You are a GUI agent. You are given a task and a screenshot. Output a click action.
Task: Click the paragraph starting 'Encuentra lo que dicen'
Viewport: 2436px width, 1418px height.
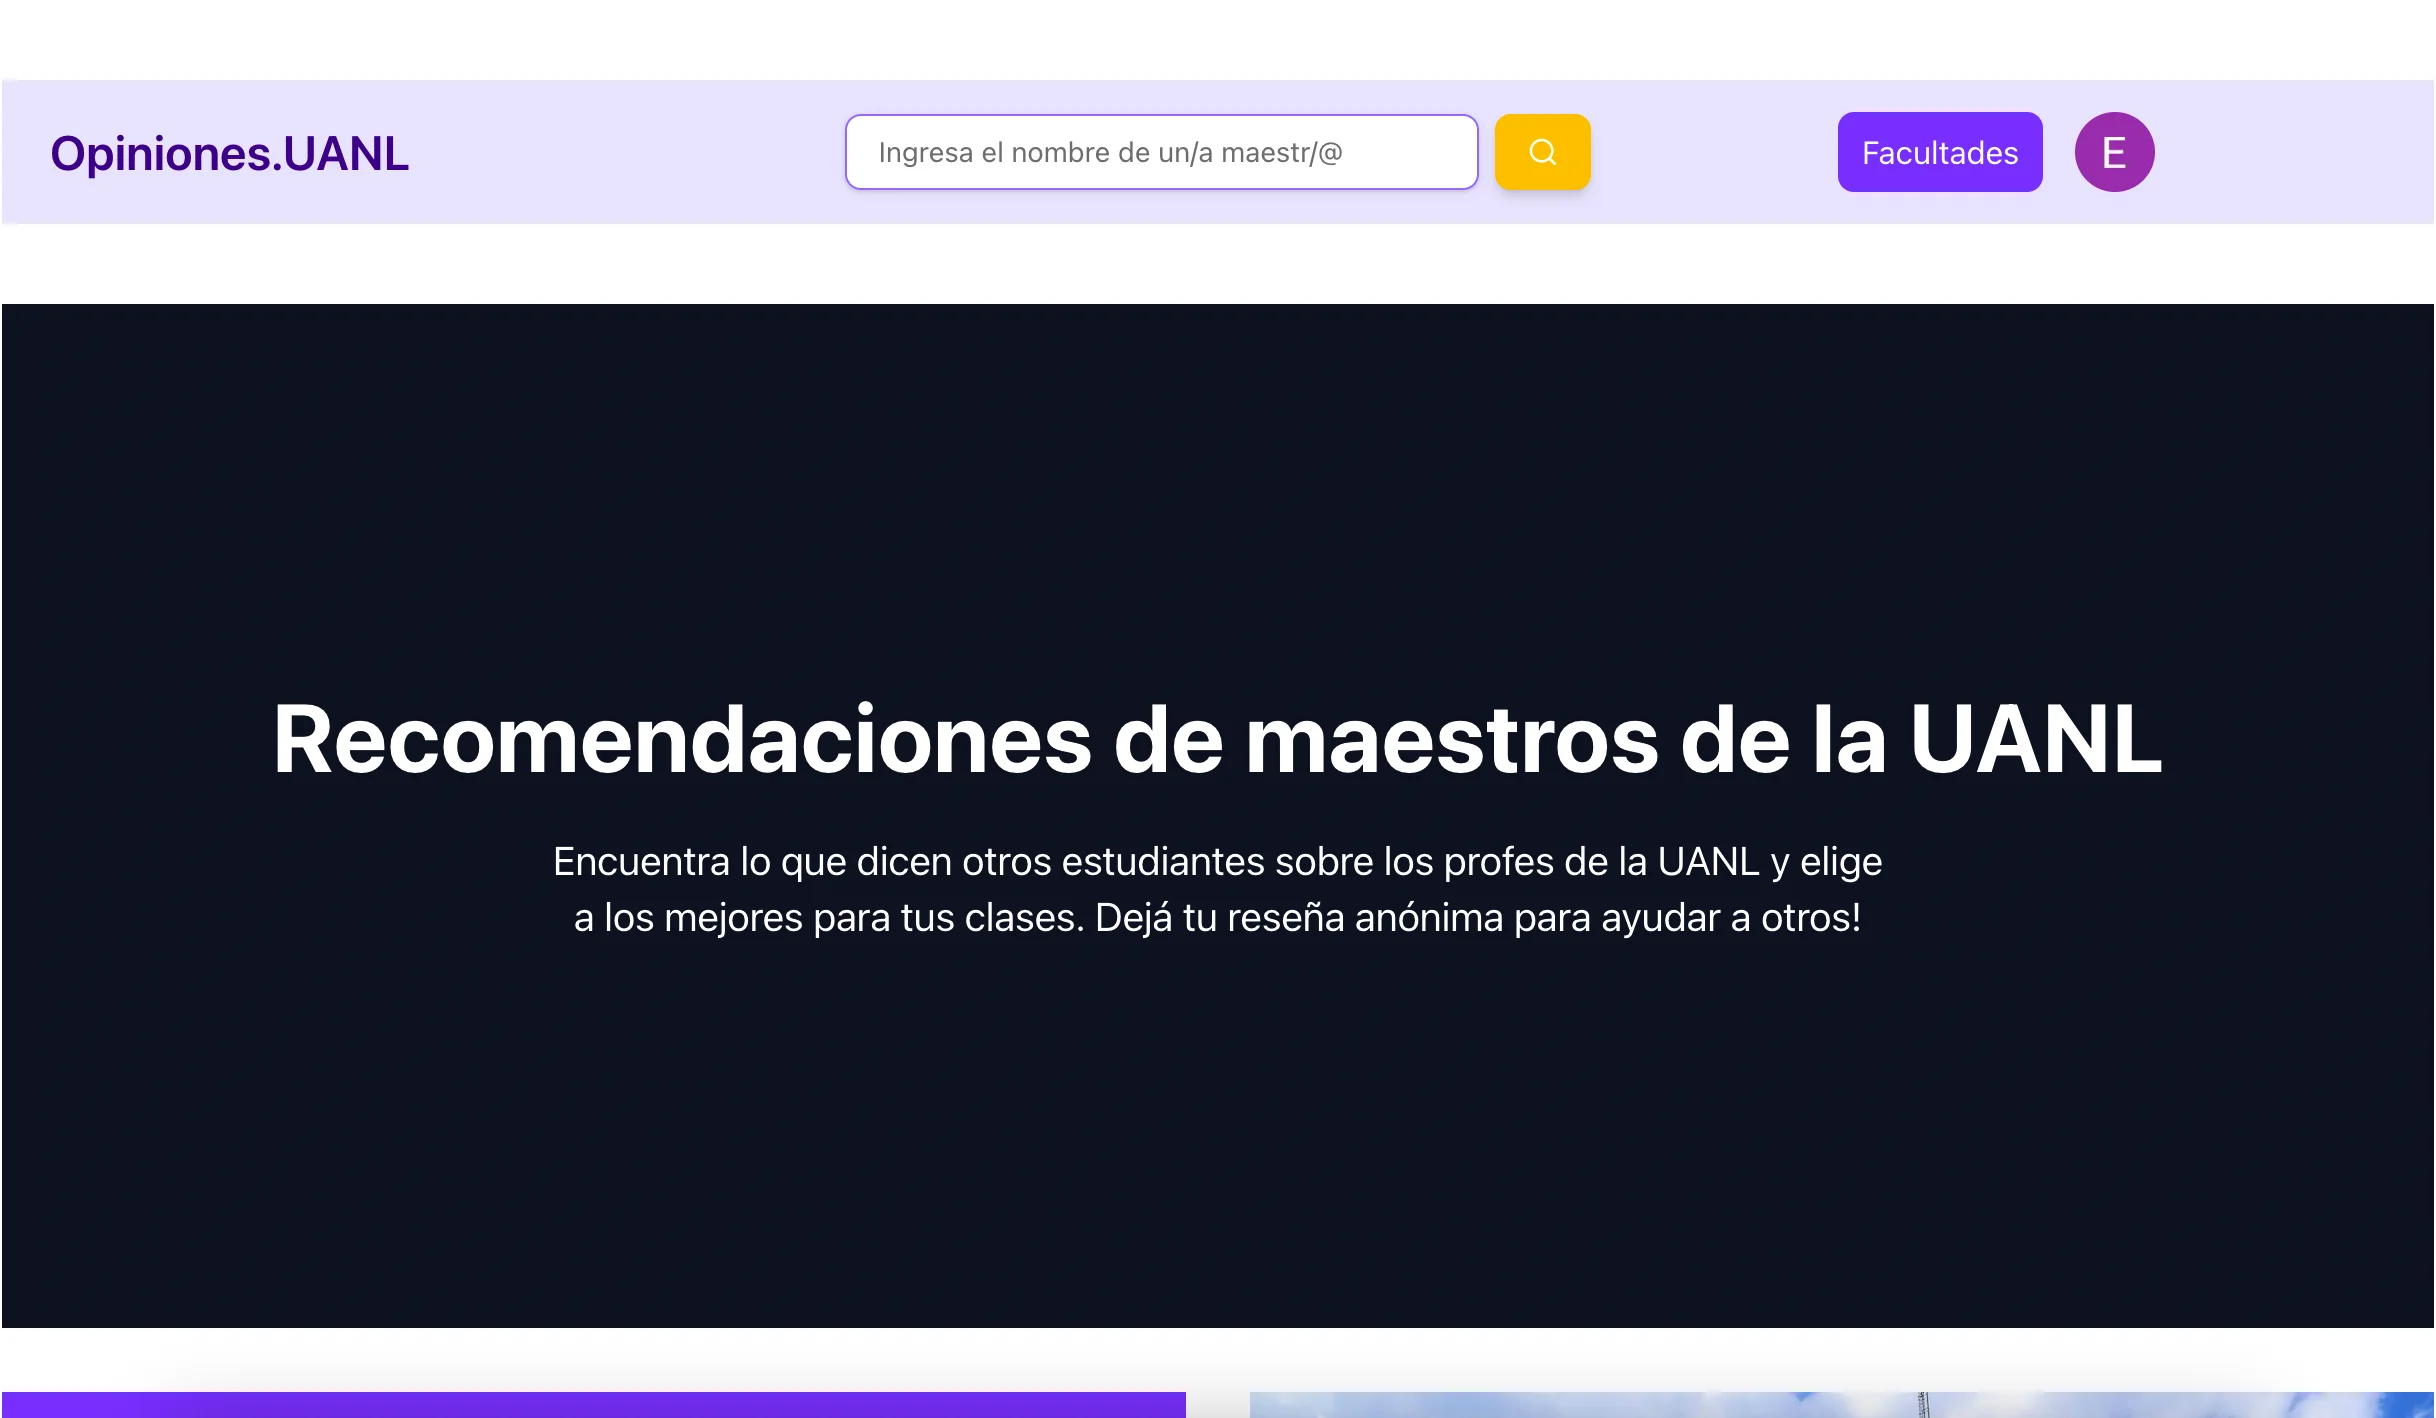pos(1217,889)
